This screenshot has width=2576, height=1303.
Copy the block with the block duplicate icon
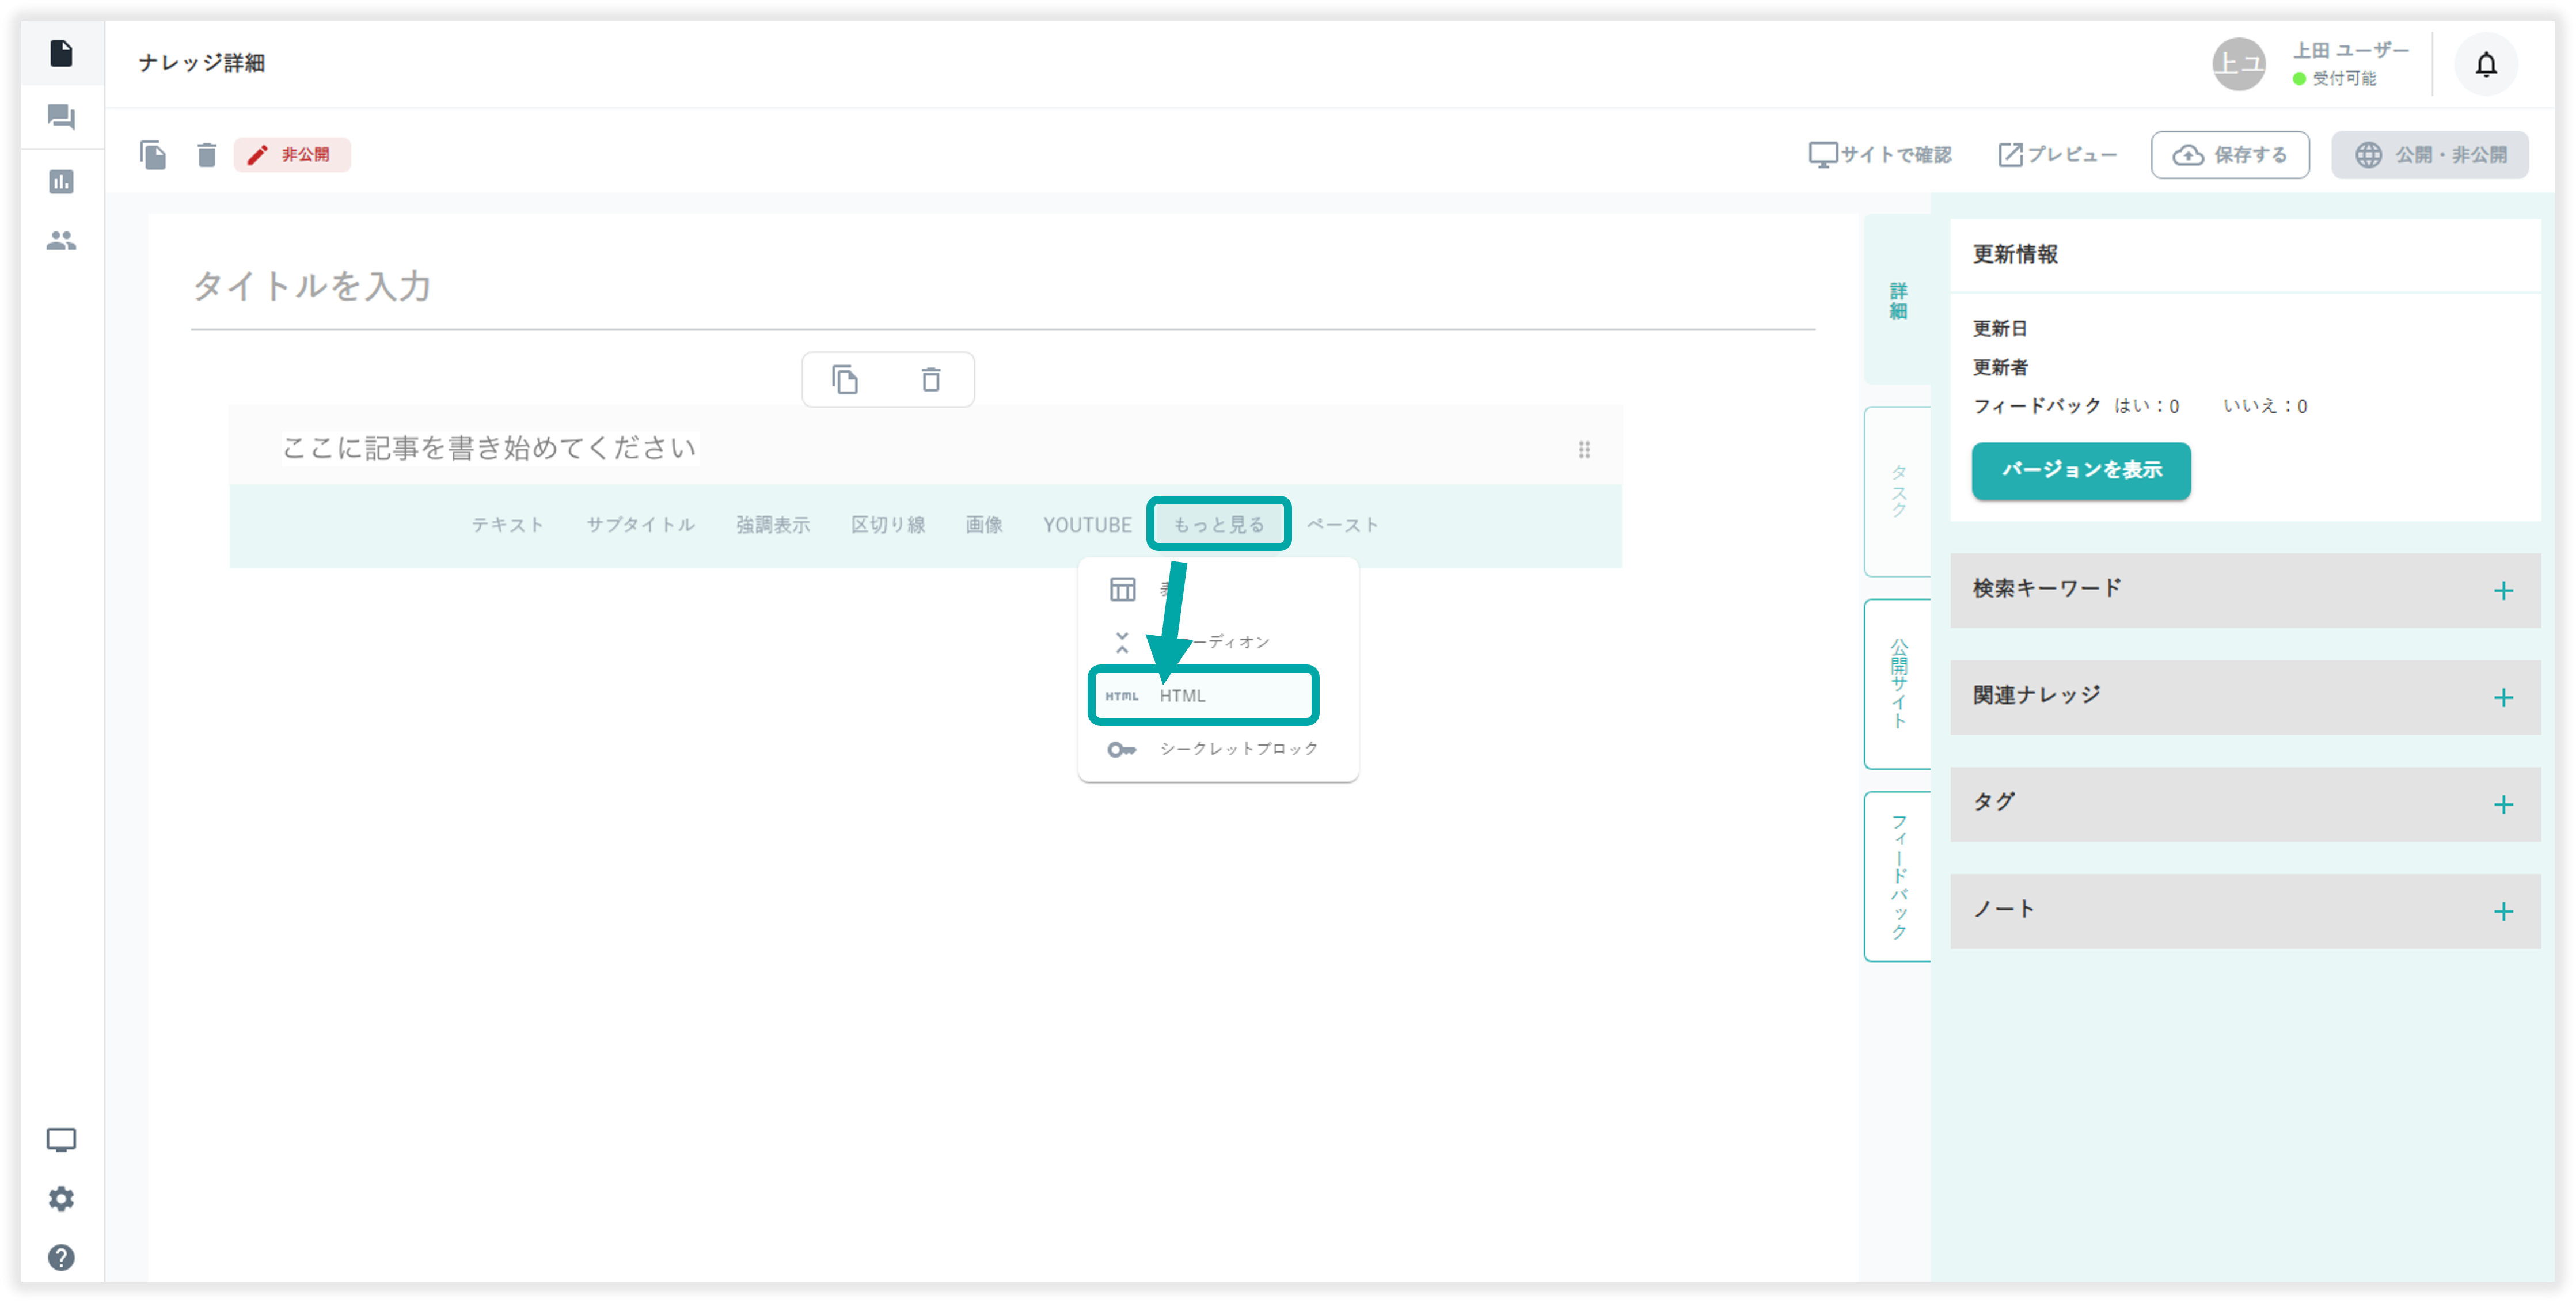pos(845,380)
